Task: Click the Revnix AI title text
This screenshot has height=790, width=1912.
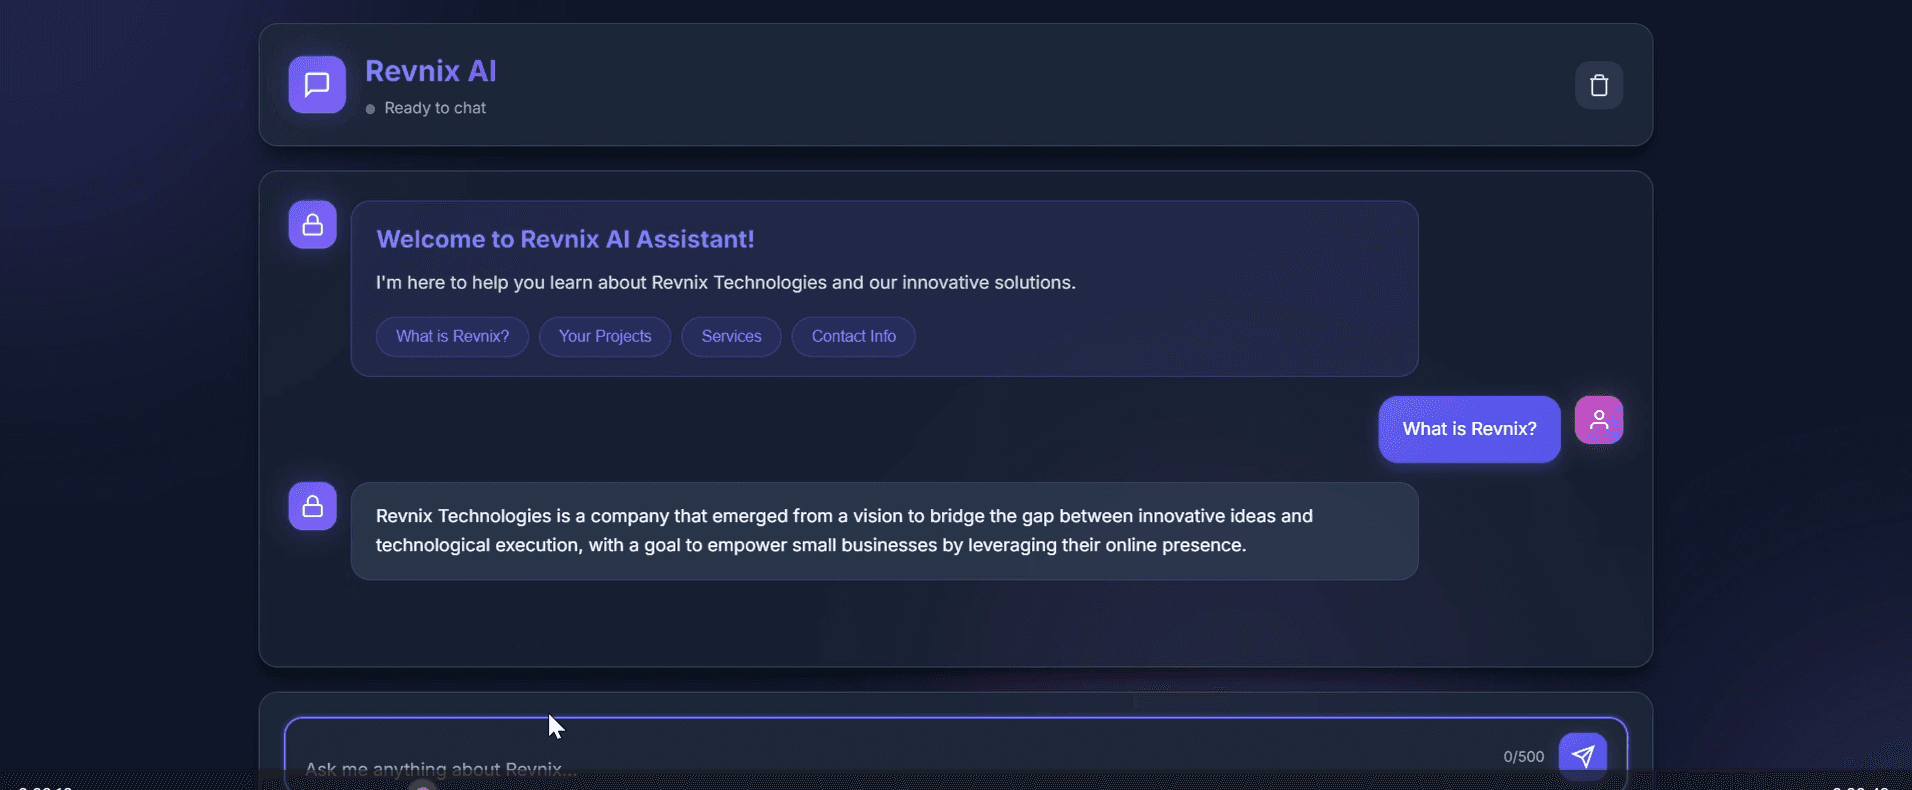Action: tap(431, 70)
